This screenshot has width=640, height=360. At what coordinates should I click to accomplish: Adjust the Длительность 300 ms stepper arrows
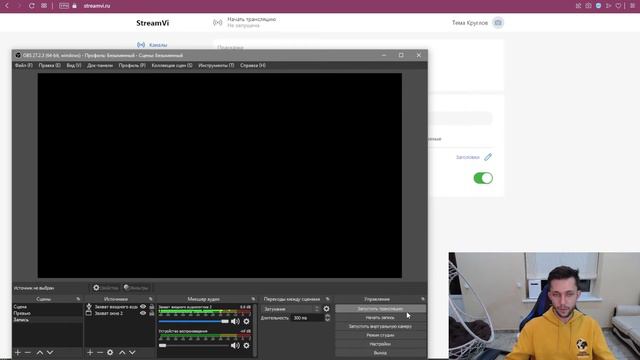point(327,318)
